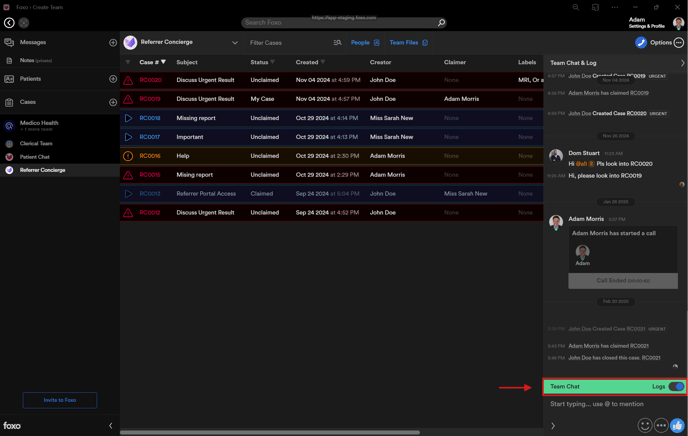This screenshot has width=688, height=436.
Task: Open the Messages section
Action: tap(33, 43)
